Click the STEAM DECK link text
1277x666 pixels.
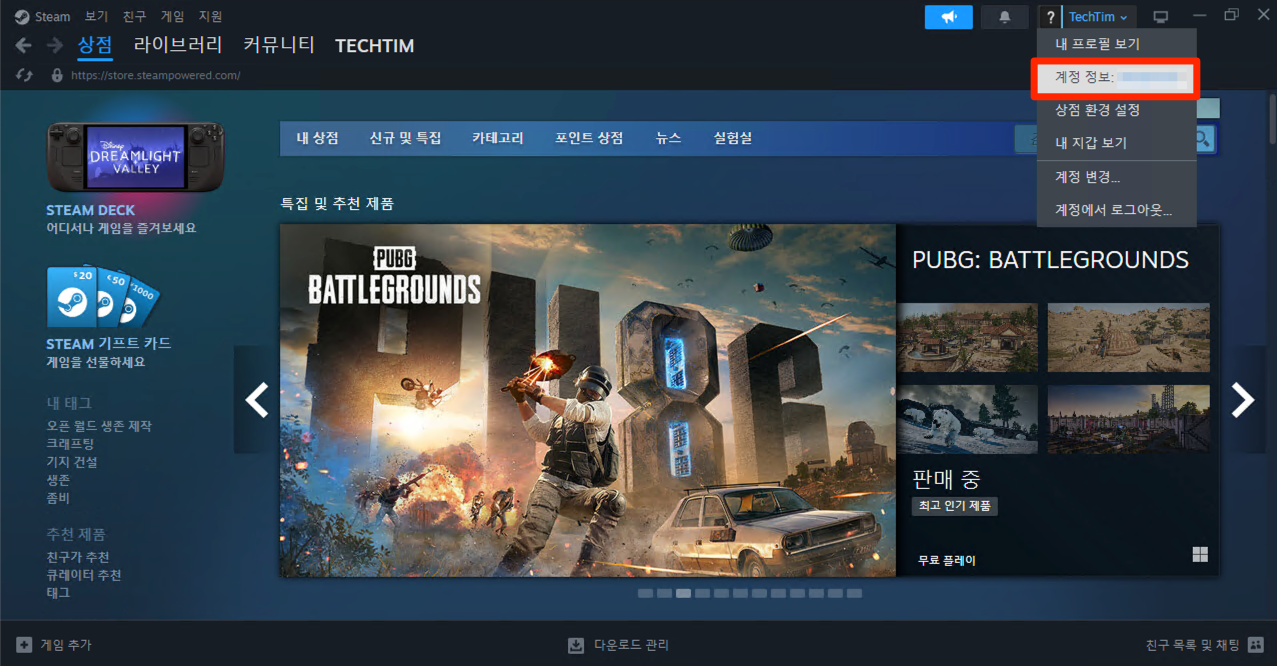pyautogui.click(x=91, y=210)
